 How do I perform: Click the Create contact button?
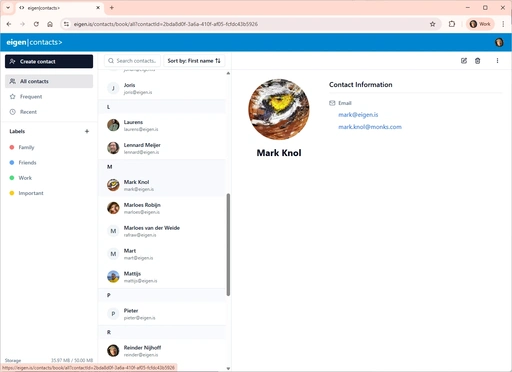[x=49, y=61]
